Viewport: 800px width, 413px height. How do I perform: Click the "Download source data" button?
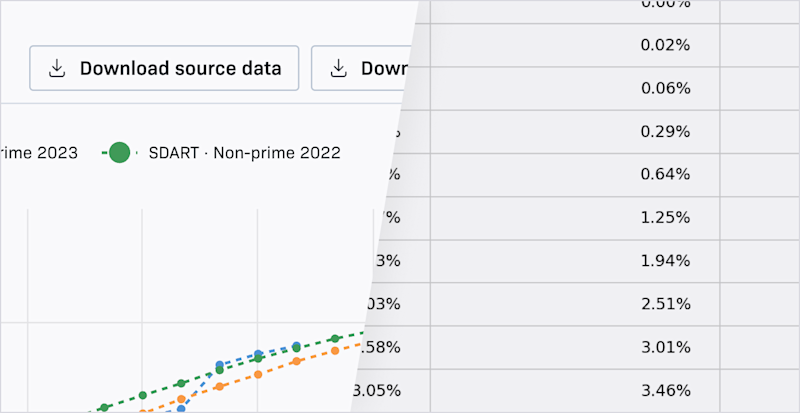(x=164, y=68)
